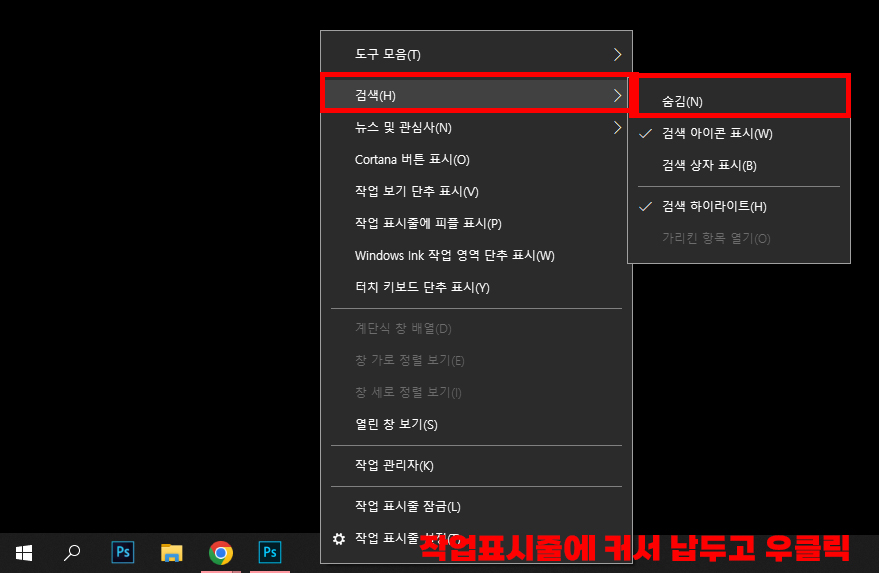This screenshot has height=573, width=879.
Task: Expand the 뉴스 및 관심사(N) submenu arrow
Action: coord(617,128)
